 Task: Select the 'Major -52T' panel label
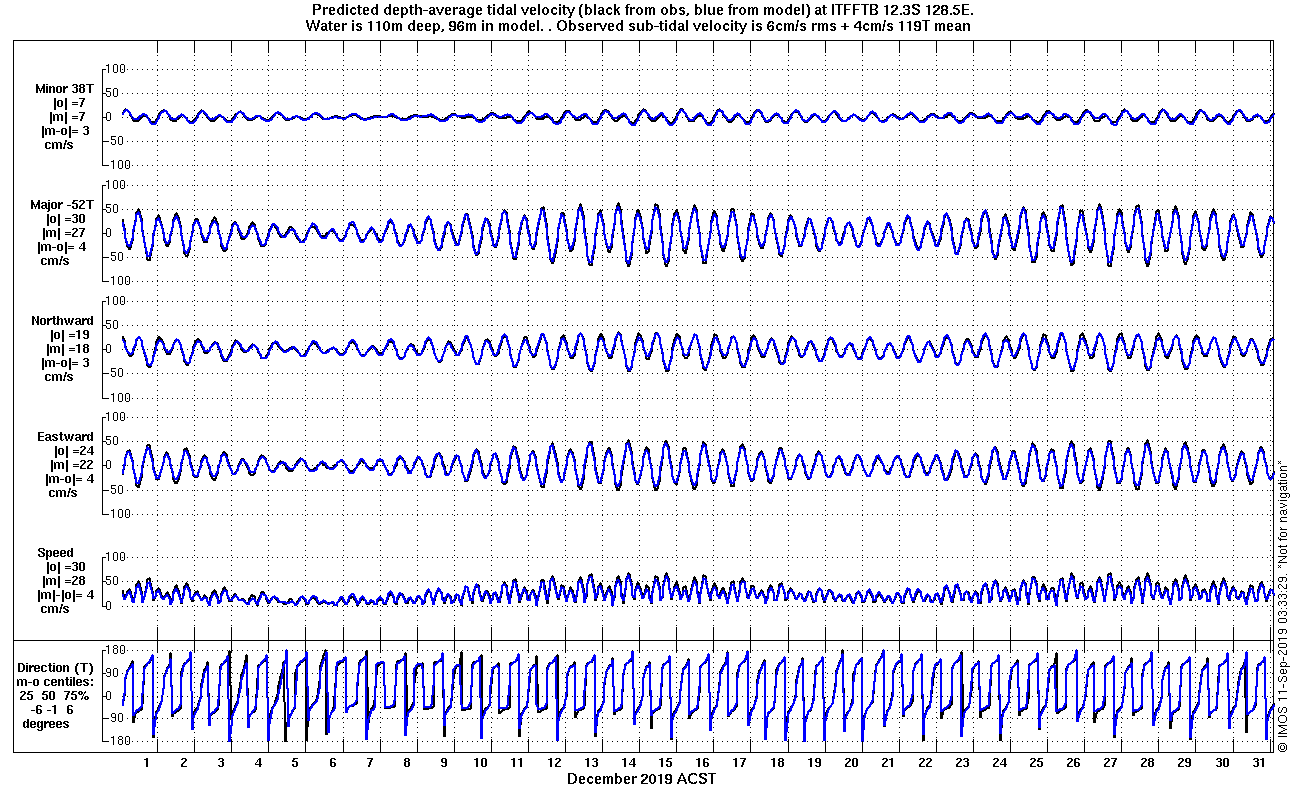[x=62, y=205]
